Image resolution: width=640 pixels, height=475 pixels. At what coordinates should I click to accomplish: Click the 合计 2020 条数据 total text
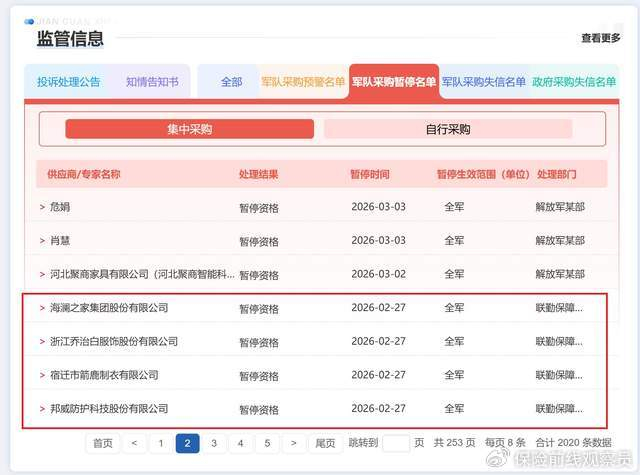573,443
